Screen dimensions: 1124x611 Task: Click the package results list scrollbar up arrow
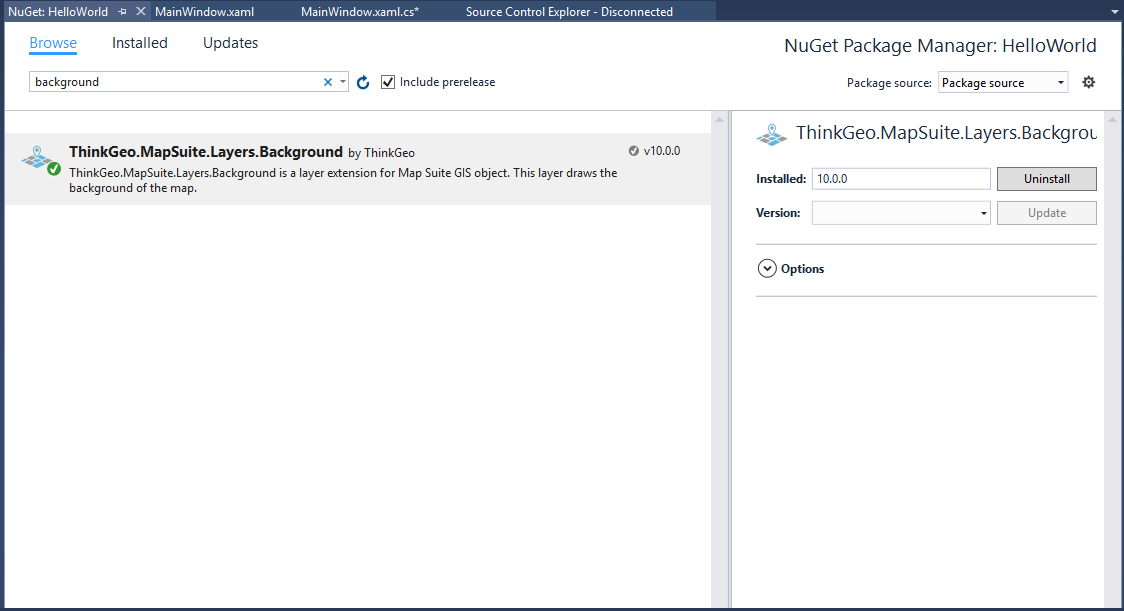pos(720,120)
